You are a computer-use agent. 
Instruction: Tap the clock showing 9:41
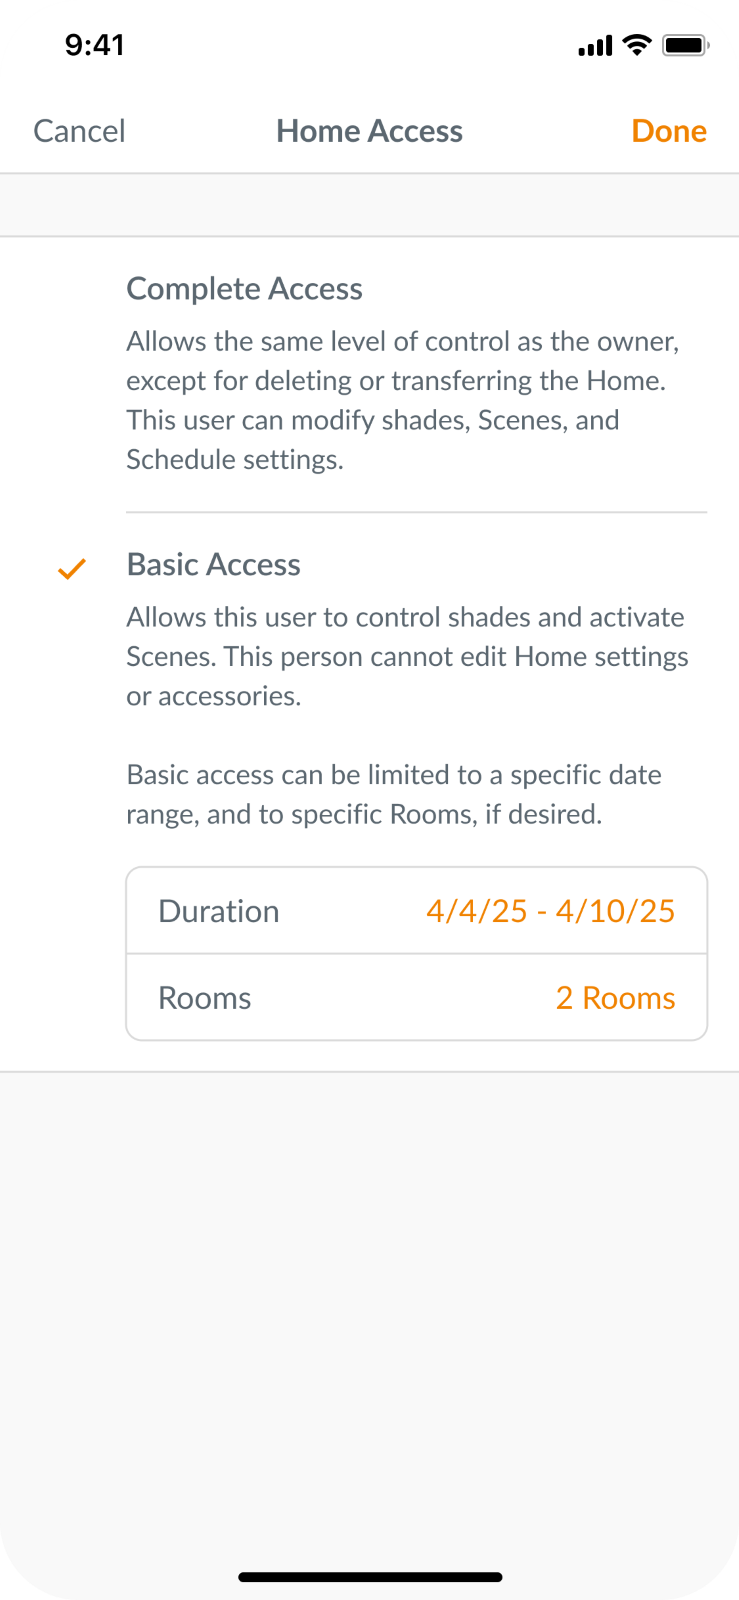coord(95,44)
